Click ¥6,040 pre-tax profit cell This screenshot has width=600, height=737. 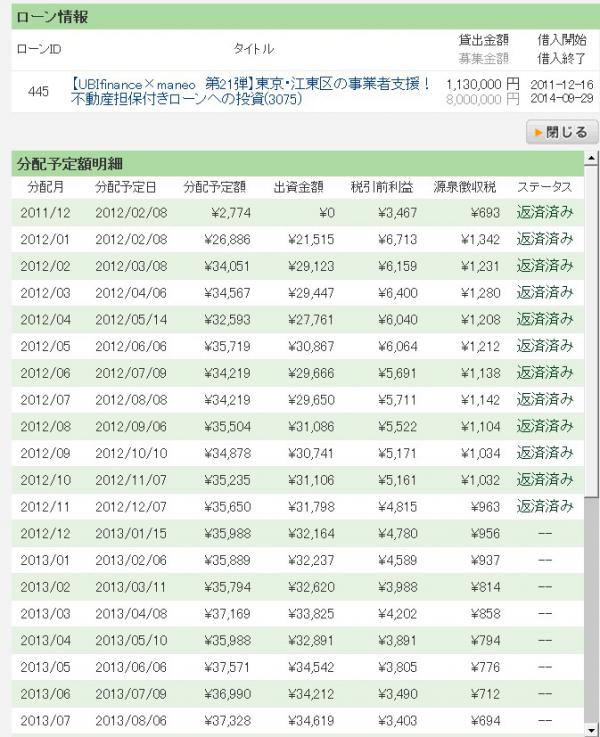[x=397, y=320]
